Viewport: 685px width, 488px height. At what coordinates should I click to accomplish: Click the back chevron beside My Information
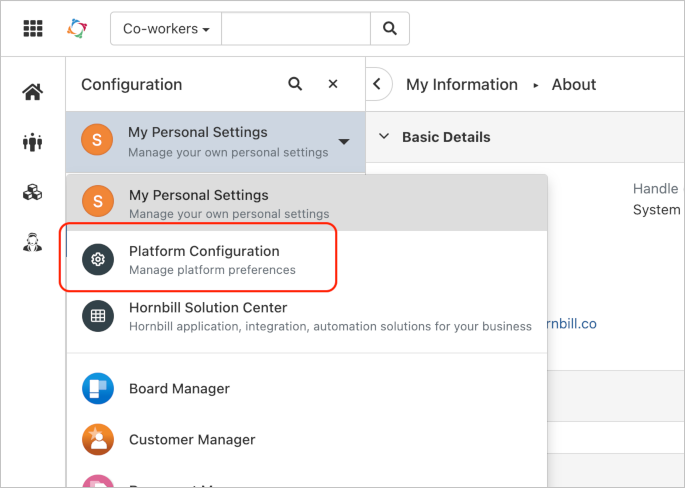(377, 85)
